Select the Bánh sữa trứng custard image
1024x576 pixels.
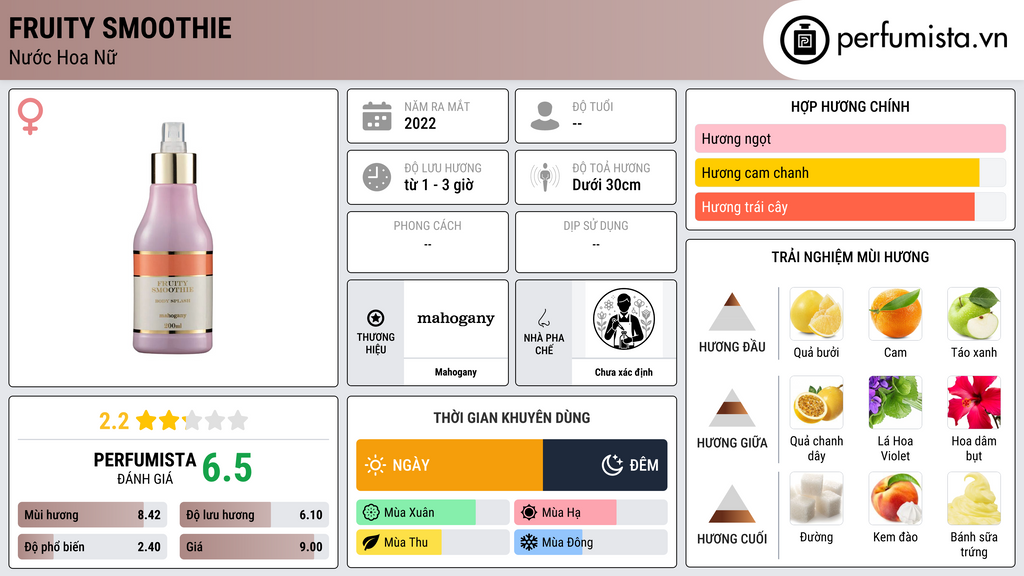(974, 498)
